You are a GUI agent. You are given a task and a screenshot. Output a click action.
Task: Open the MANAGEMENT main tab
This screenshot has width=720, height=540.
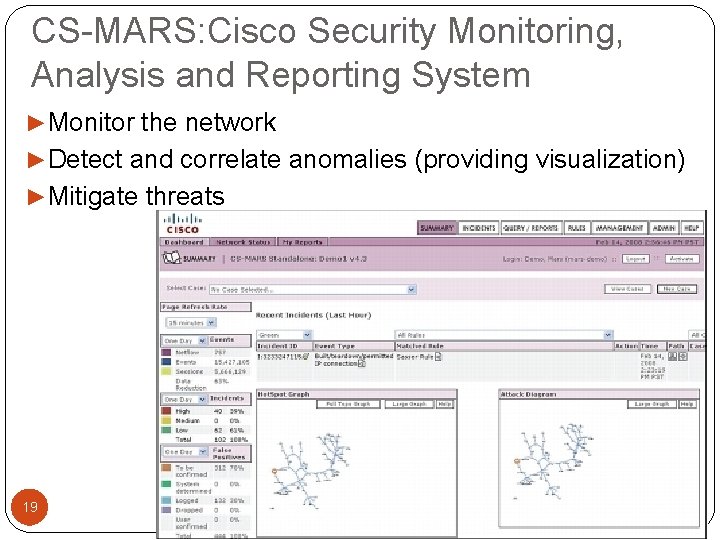(x=619, y=228)
